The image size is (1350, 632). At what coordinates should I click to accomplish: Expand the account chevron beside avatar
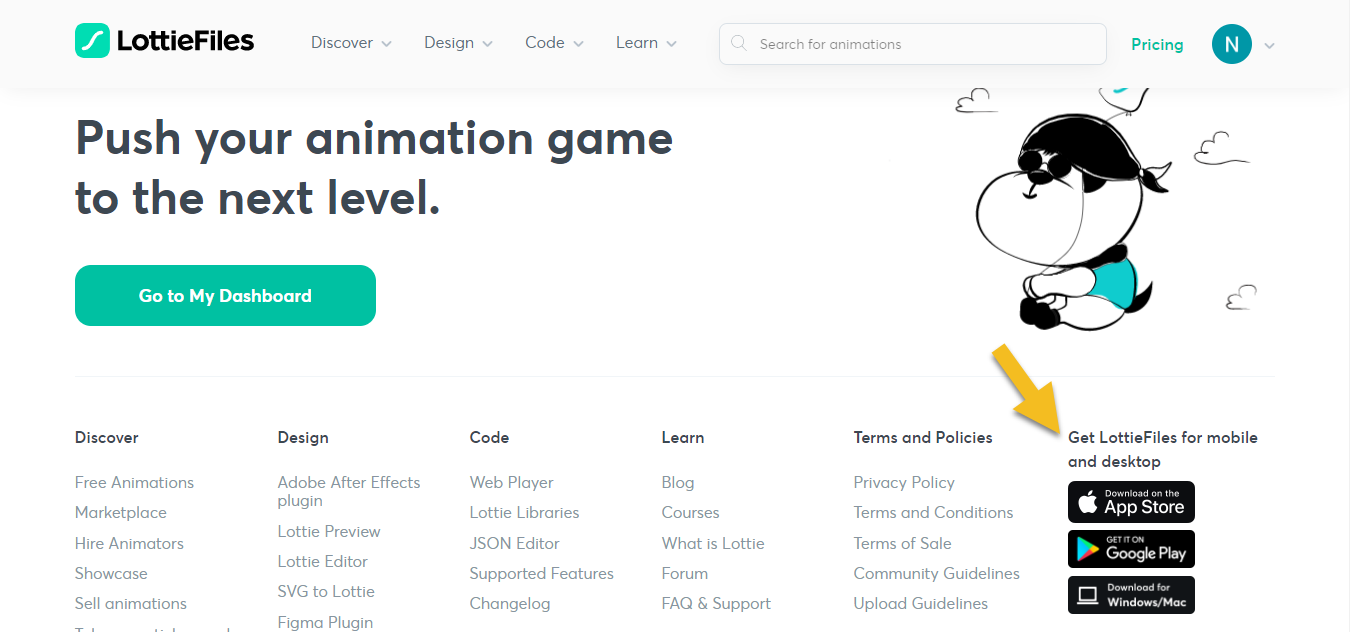pyautogui.click(x=1270, y=45)
